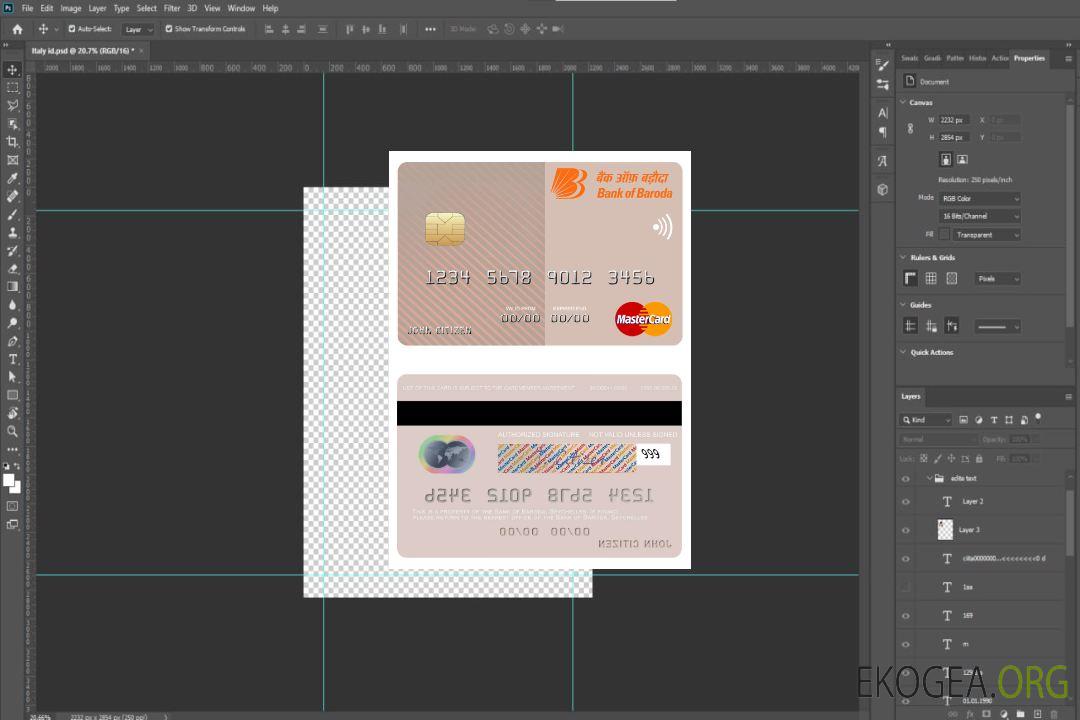Viewport: 1080px width, 720px height.
Task: Select the Brush tool
Action: coord(12,214)
